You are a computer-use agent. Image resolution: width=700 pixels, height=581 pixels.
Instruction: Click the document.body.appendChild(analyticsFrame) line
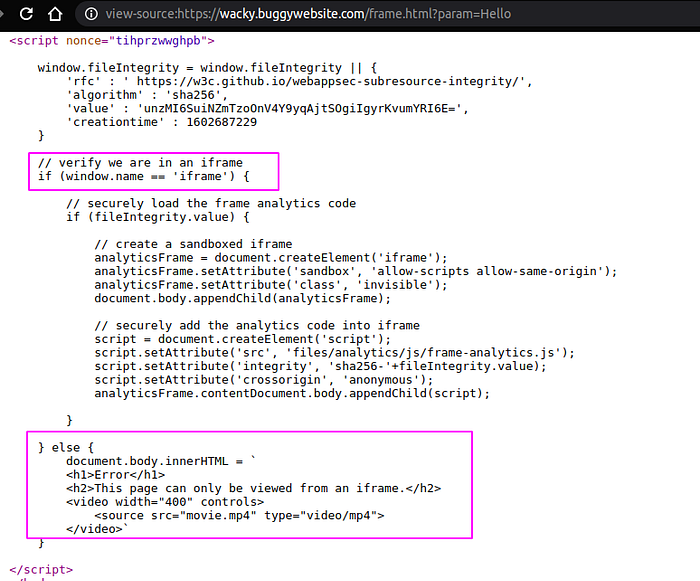coord(242,298)
